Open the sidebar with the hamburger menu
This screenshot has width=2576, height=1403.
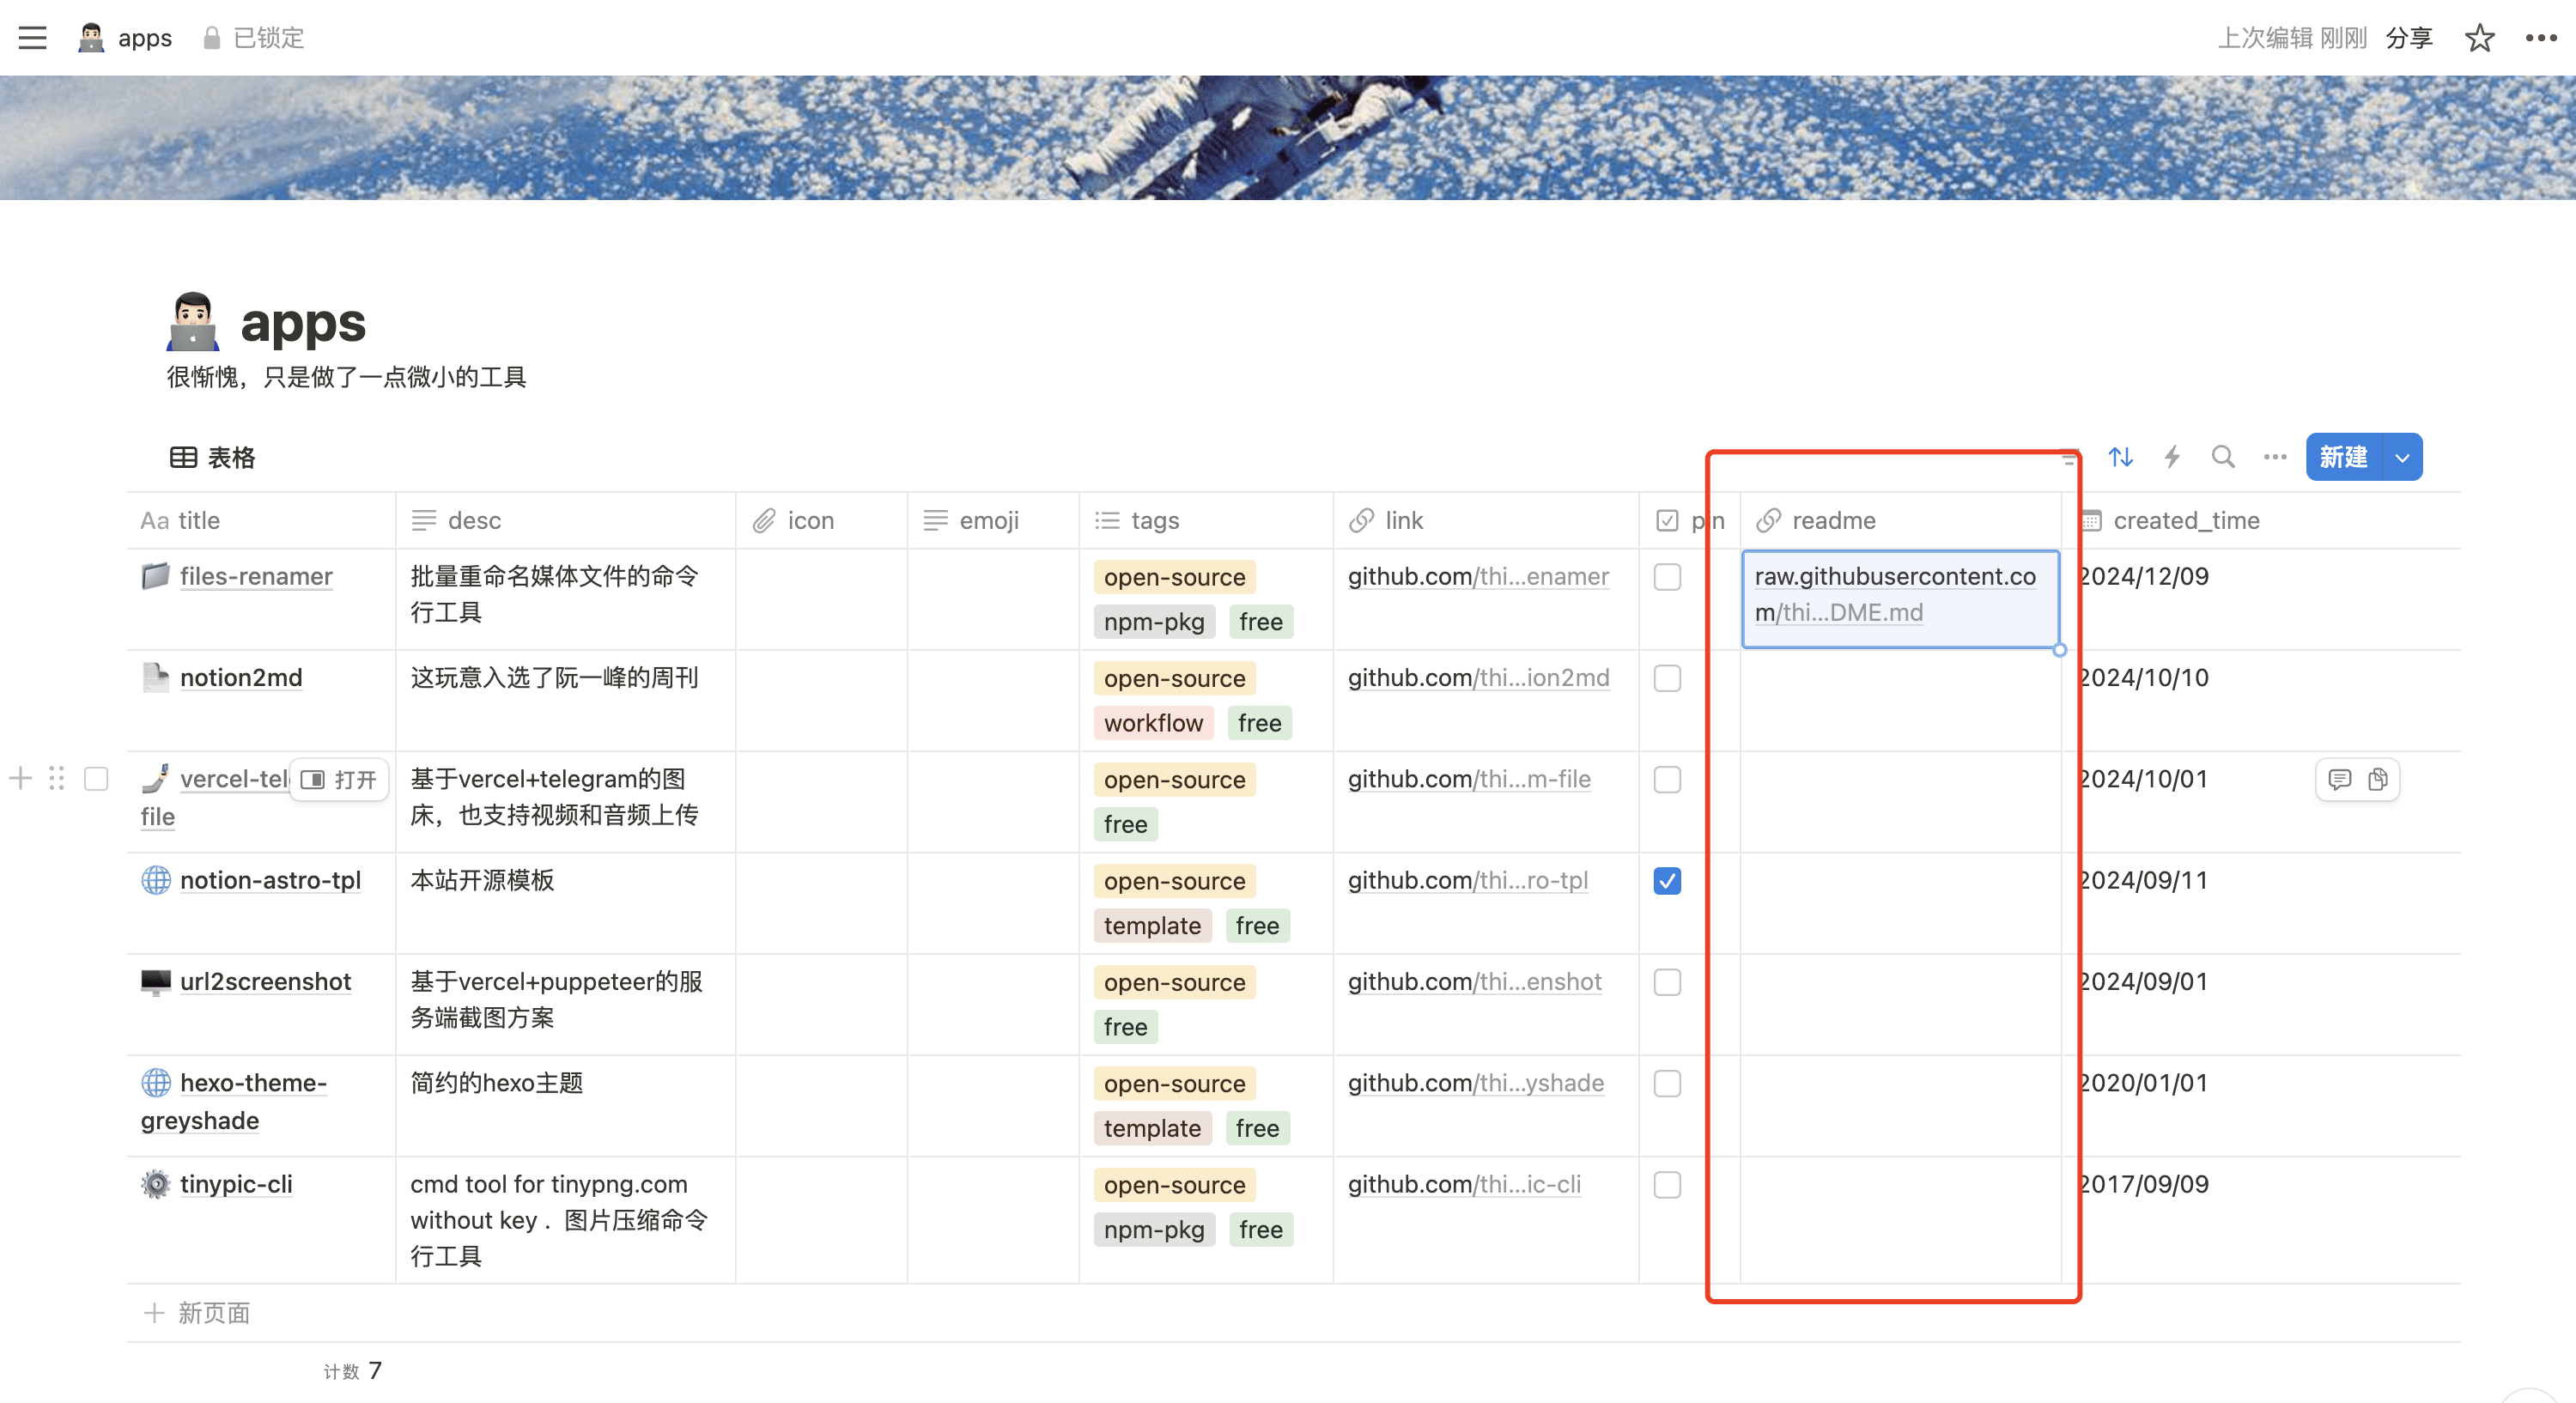(33, 37)
